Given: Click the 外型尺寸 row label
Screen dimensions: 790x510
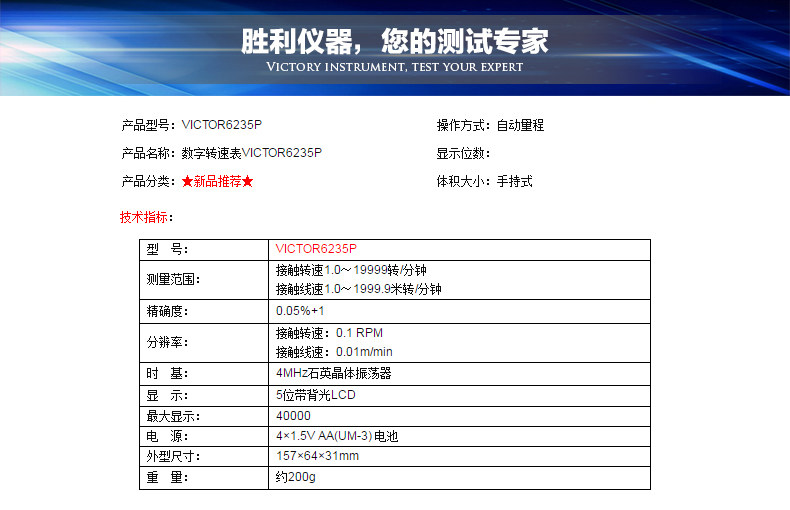Looking at the screenshot, I should [x=173, y=456].
